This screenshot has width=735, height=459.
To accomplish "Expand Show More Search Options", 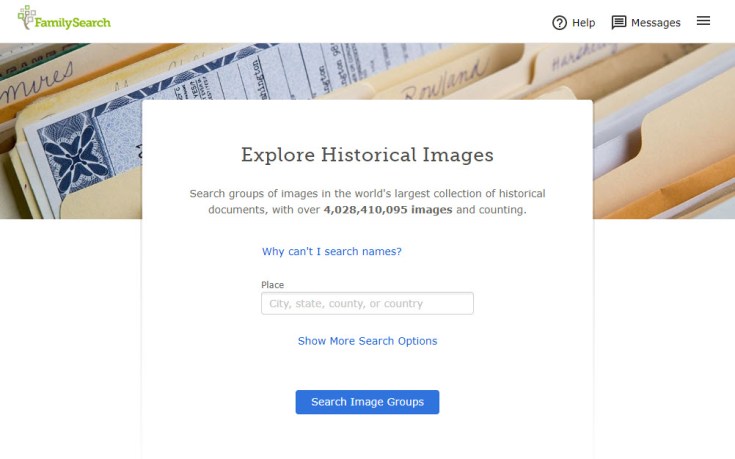I will [x=367, y=341].
